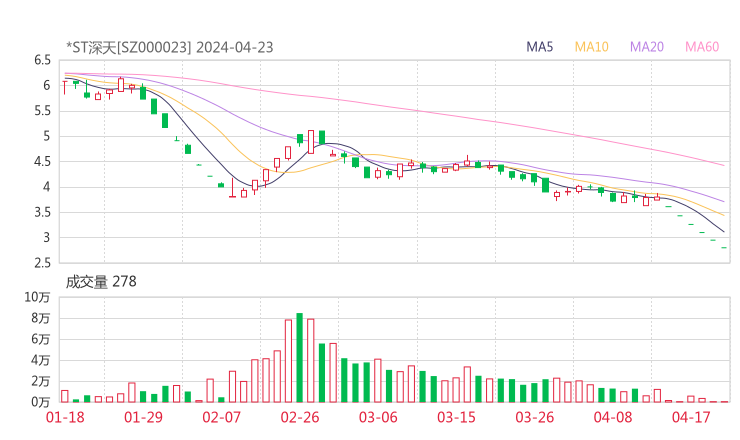Click the tallest green volume bar

point(300,357)
